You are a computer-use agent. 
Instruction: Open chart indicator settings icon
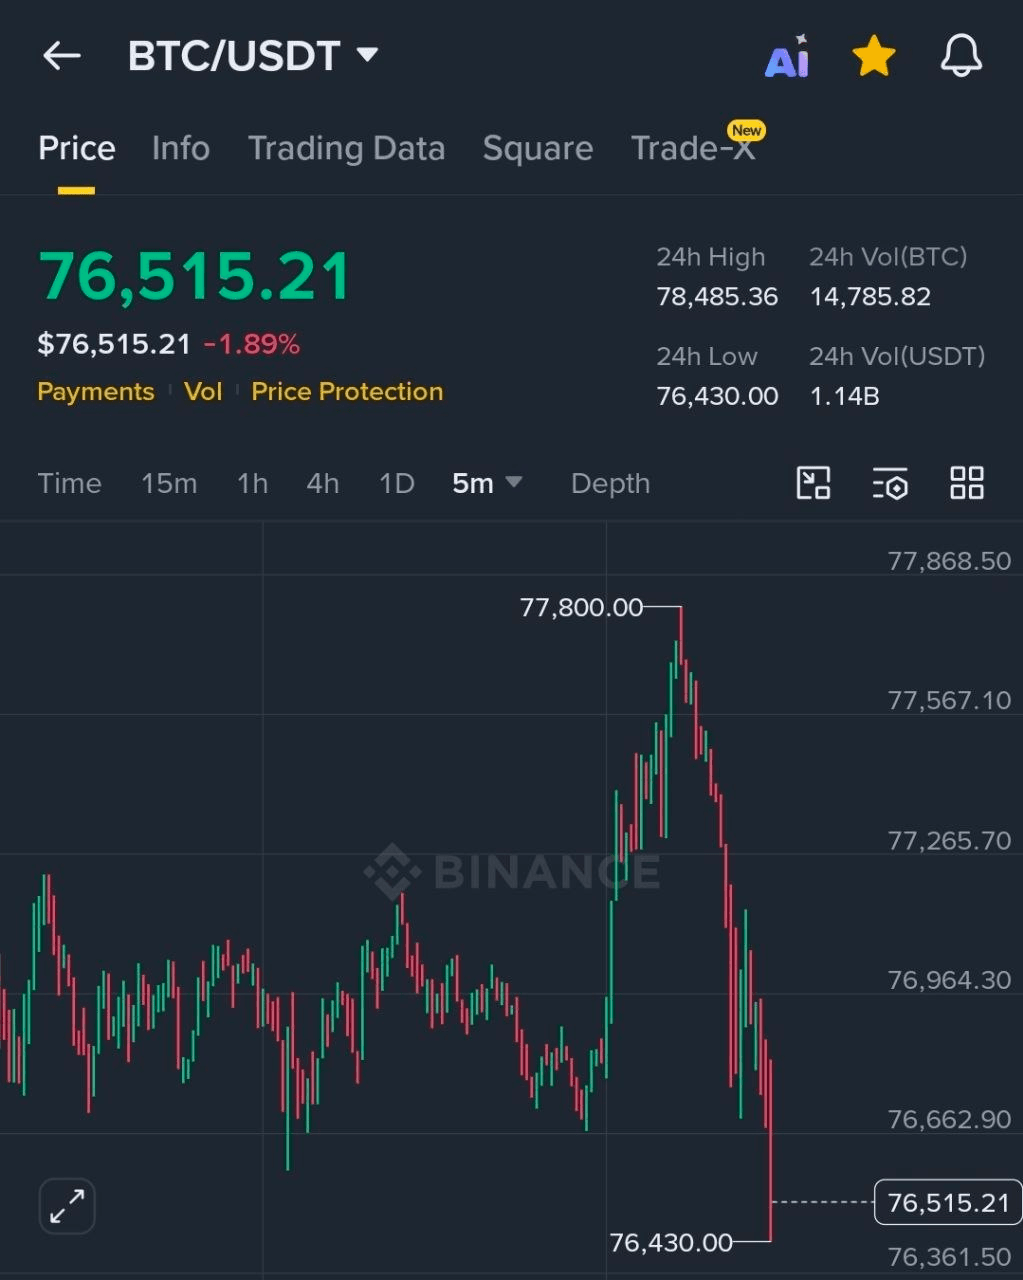tap(890, 483)
